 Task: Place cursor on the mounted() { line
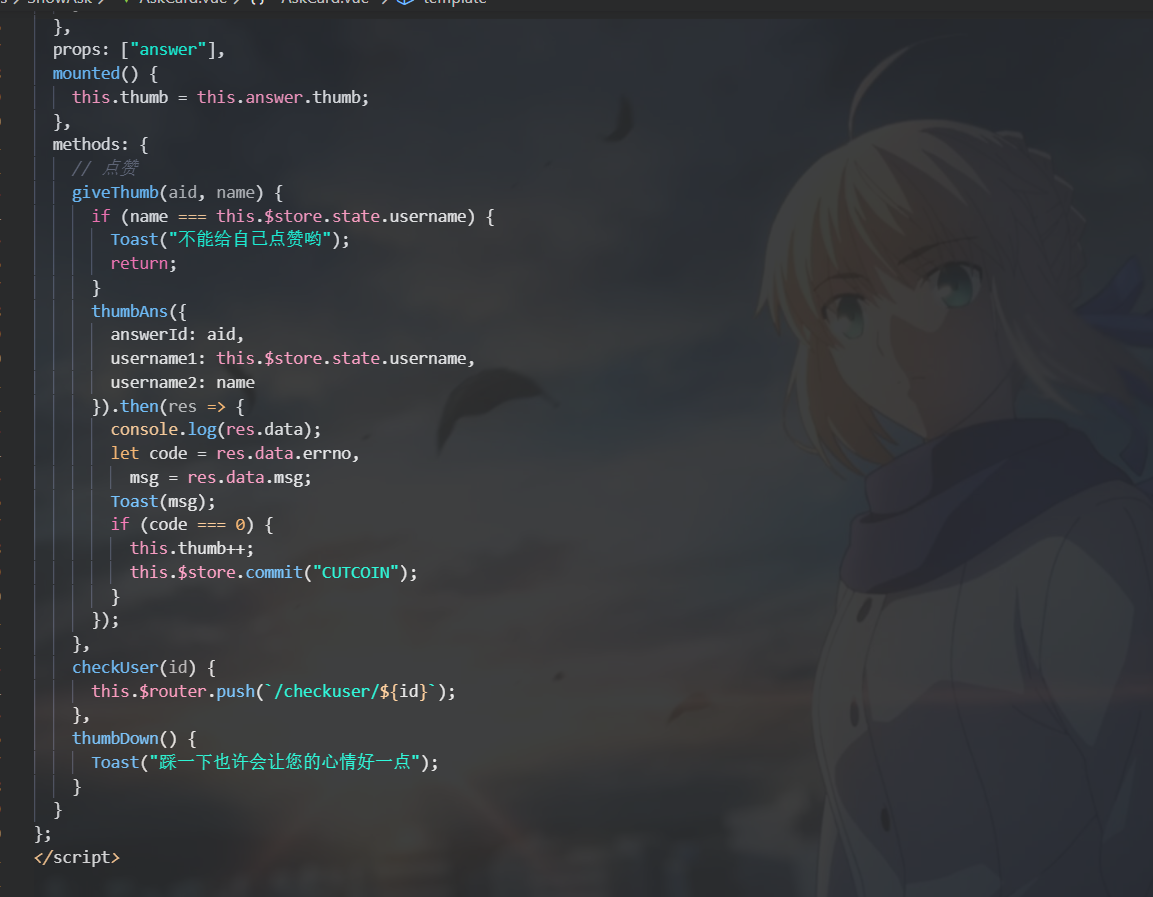[105, 74]
